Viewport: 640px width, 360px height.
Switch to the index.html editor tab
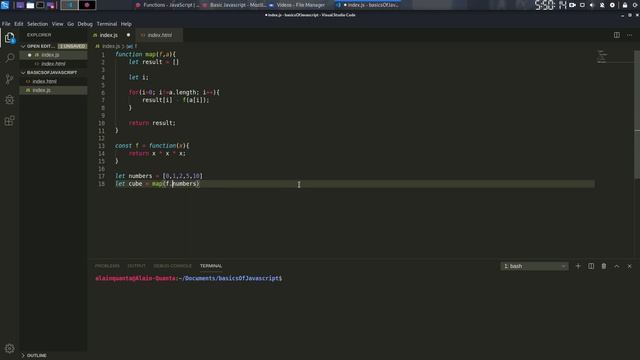160,35
